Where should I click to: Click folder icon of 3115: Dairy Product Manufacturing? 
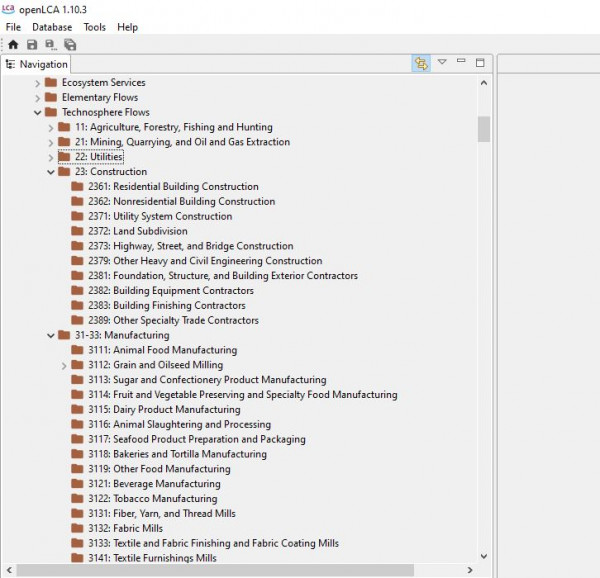77,409
